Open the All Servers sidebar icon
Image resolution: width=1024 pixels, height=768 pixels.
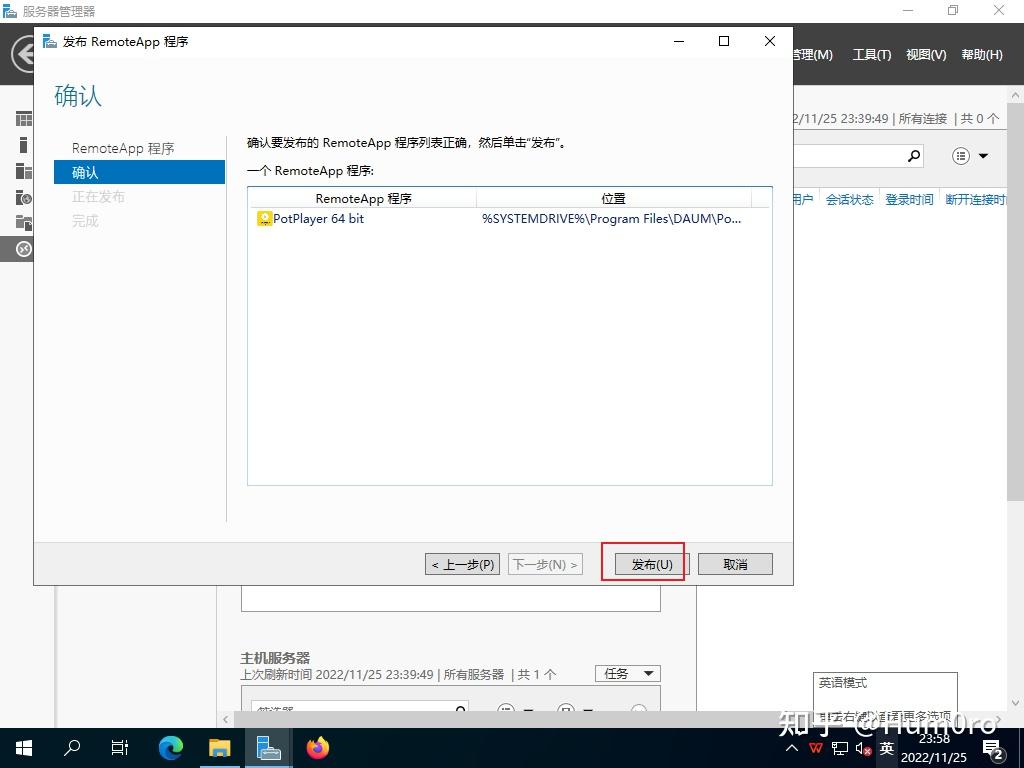click(x=23, y=170)
